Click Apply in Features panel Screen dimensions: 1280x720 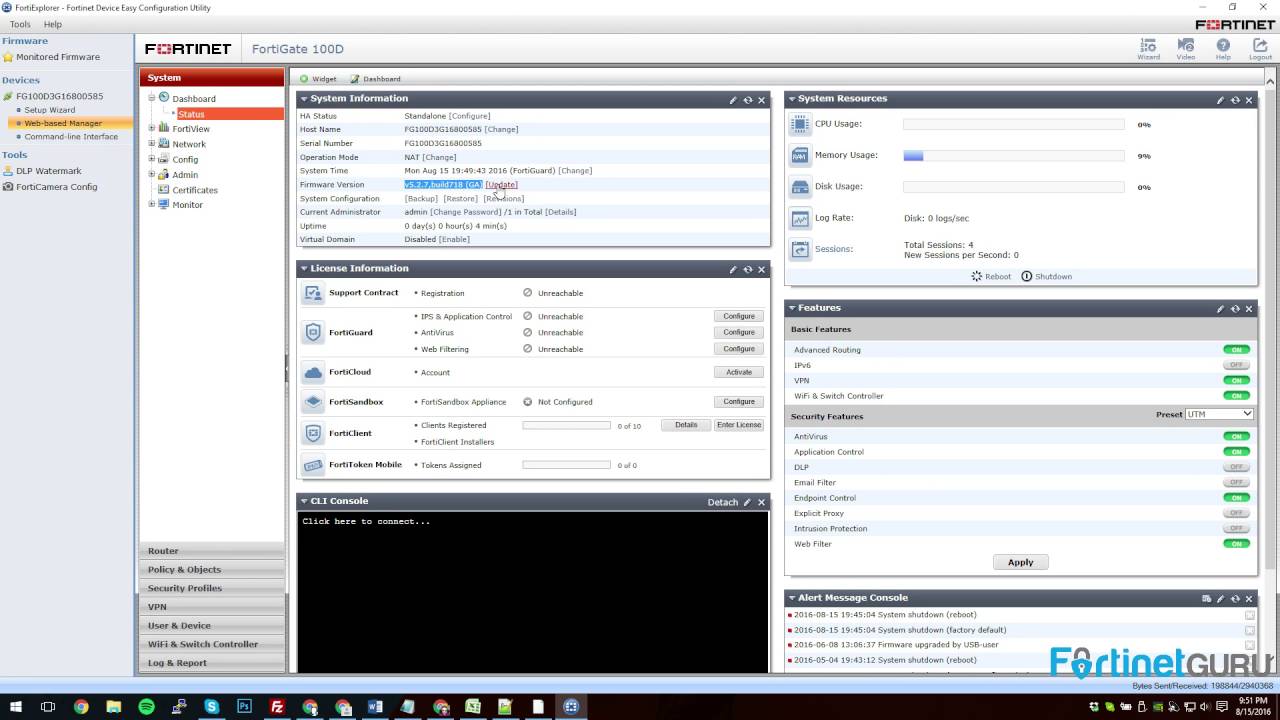(1020, 562)
